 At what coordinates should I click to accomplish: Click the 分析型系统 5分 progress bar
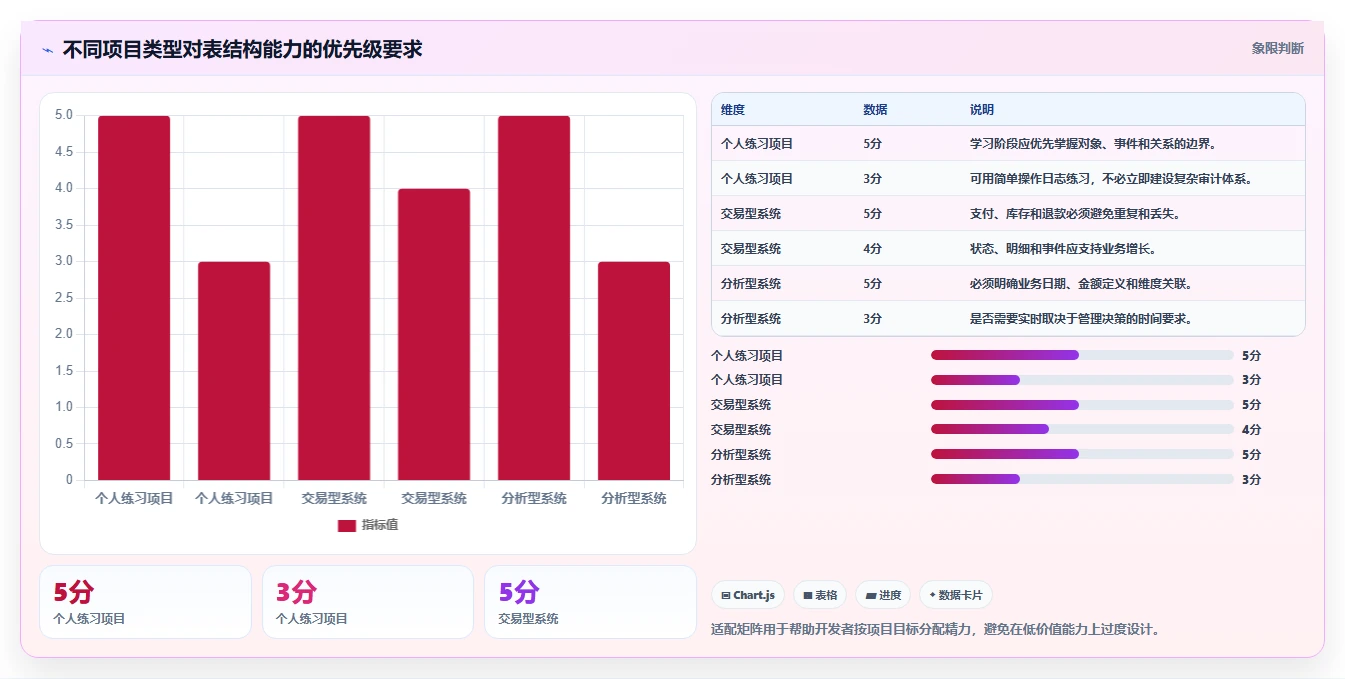tap(1082, 454)
